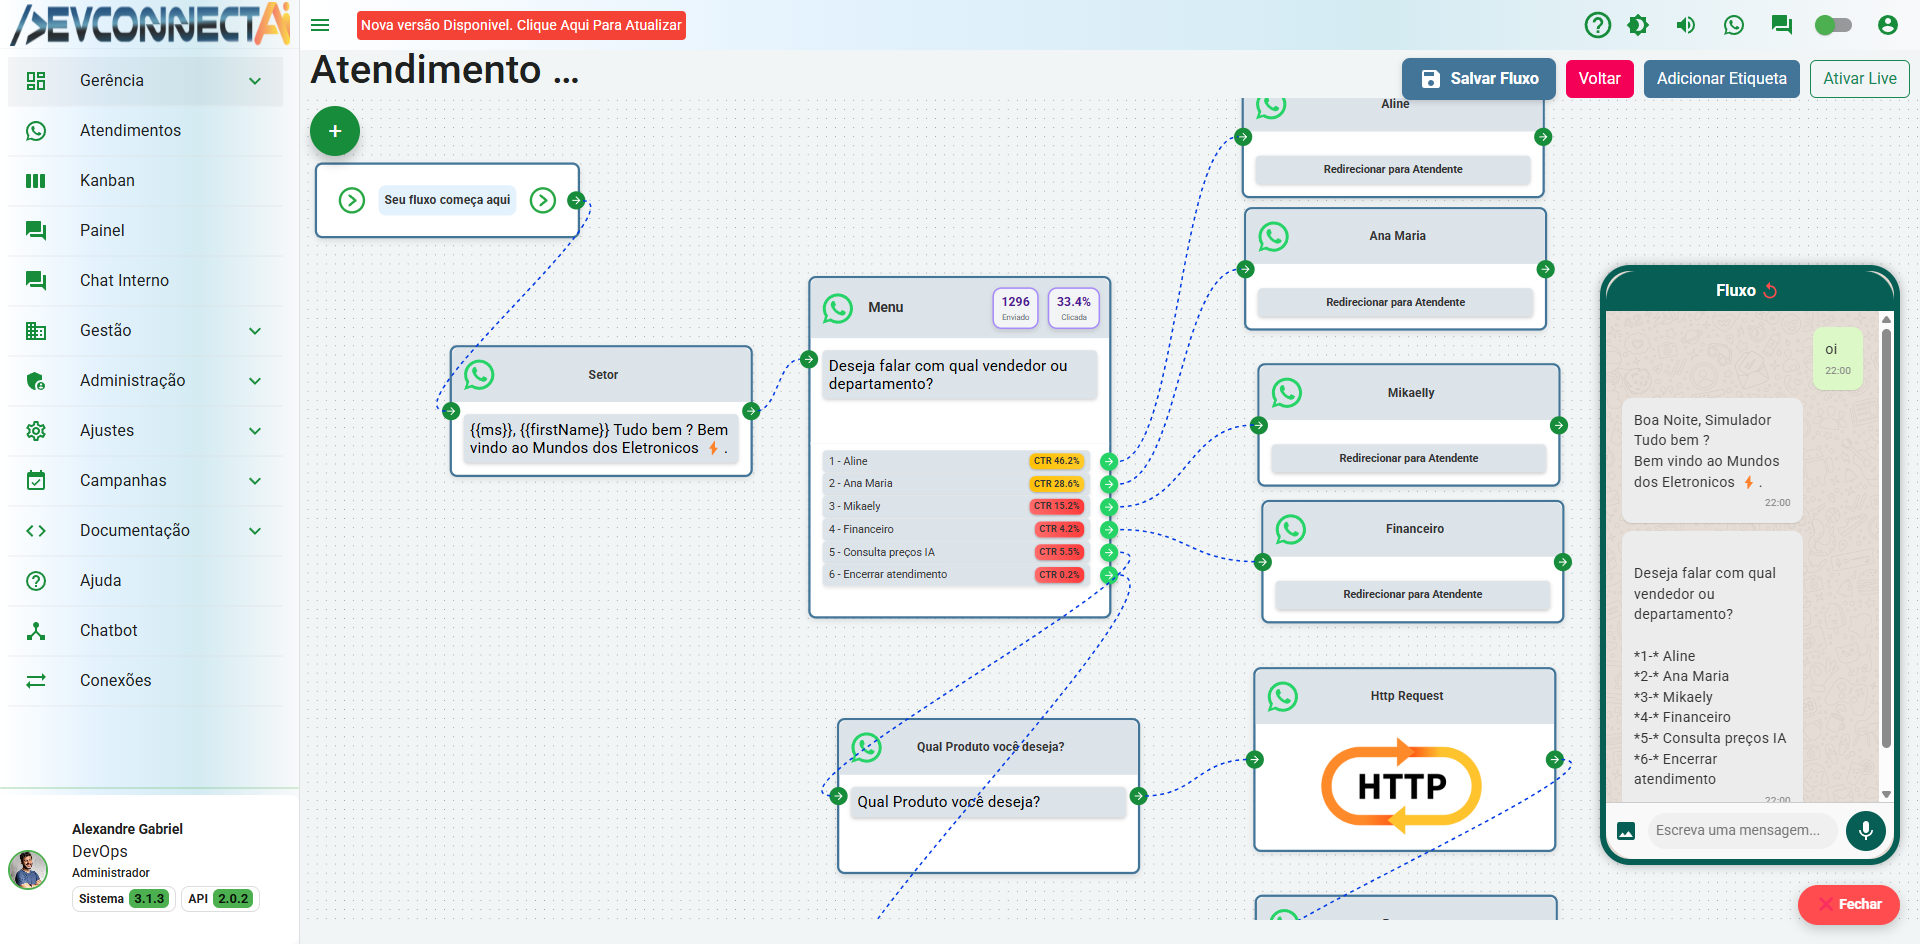Viewport: 1920px width, 944px height.
Task: Click the green plus add-node button
Action: (335, 131)
